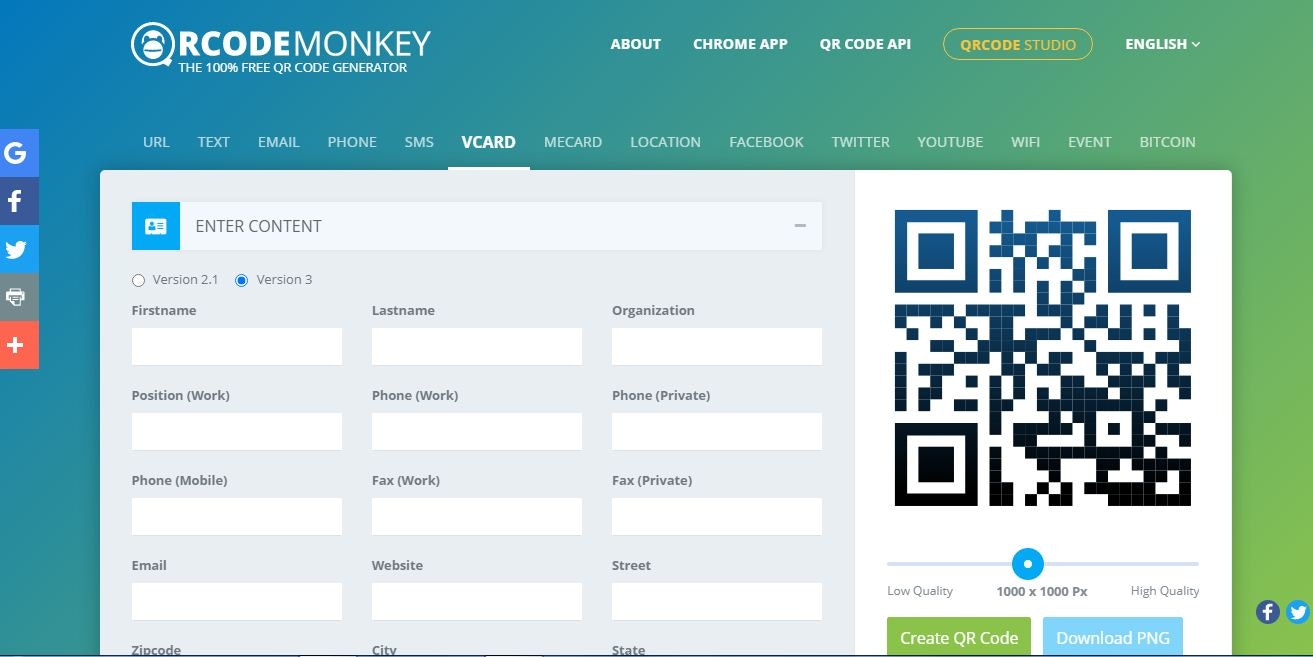The height and width of the screenshot is (657, 1313).
Task: Switch to the BITCOIN tab
Action: pyautogui.click(x=1167, y=142)
